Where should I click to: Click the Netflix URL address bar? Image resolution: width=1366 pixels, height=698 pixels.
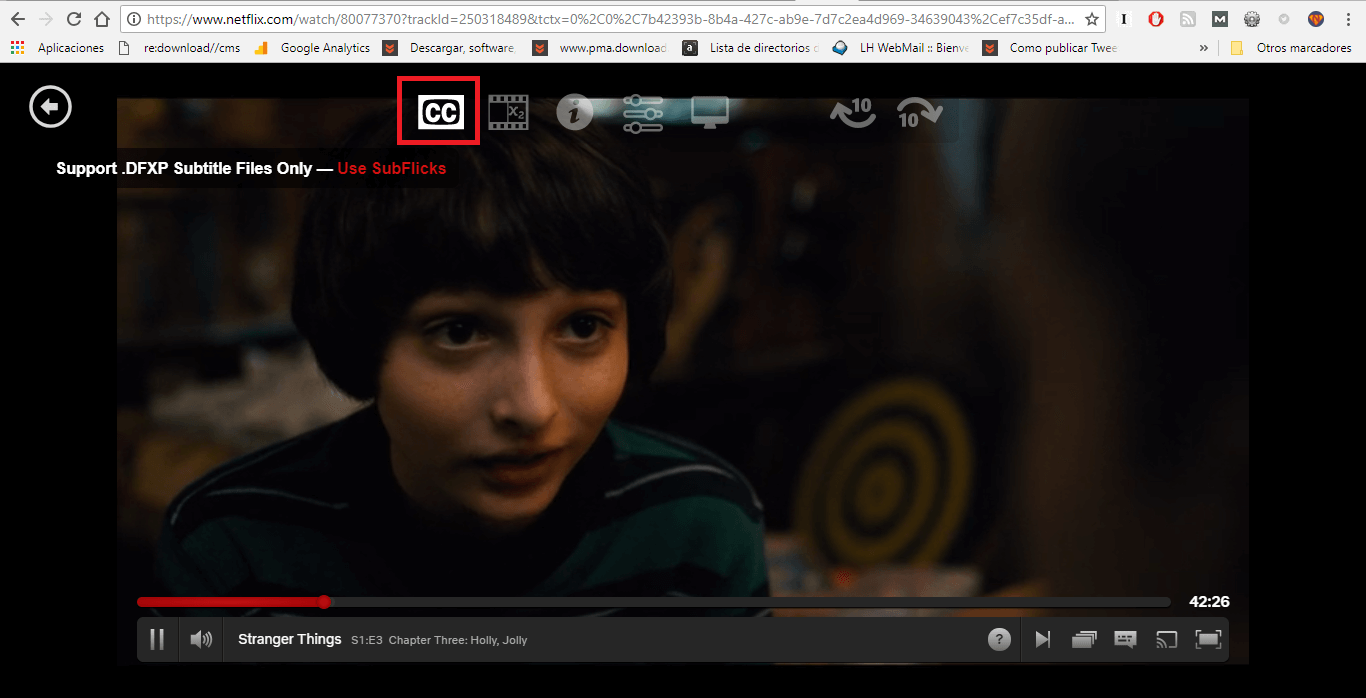click(x=612, y=19)
